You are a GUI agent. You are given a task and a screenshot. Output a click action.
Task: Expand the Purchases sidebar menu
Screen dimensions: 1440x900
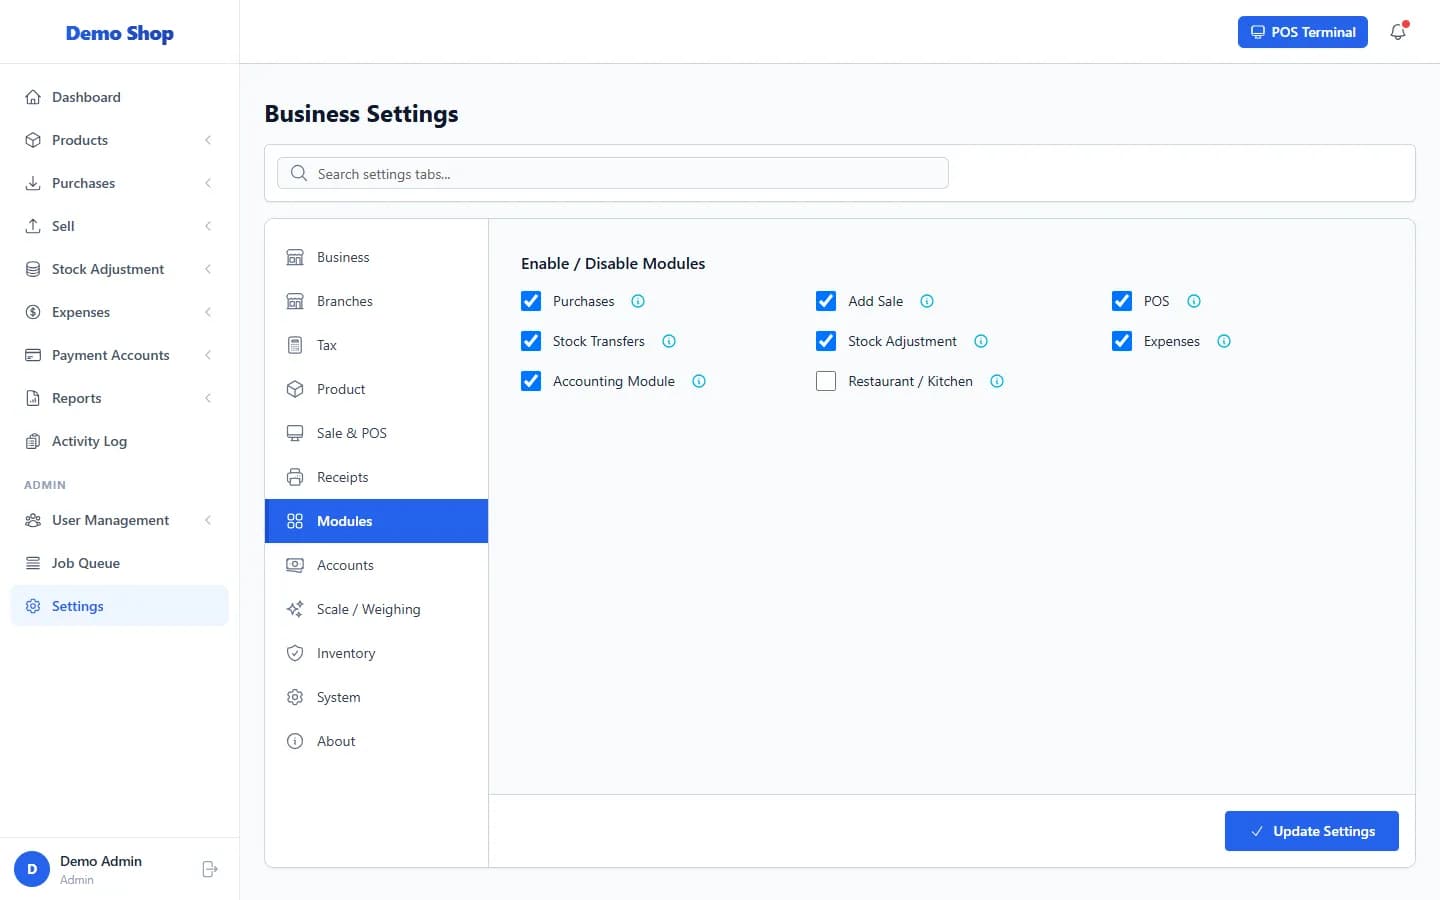point(119,183)
